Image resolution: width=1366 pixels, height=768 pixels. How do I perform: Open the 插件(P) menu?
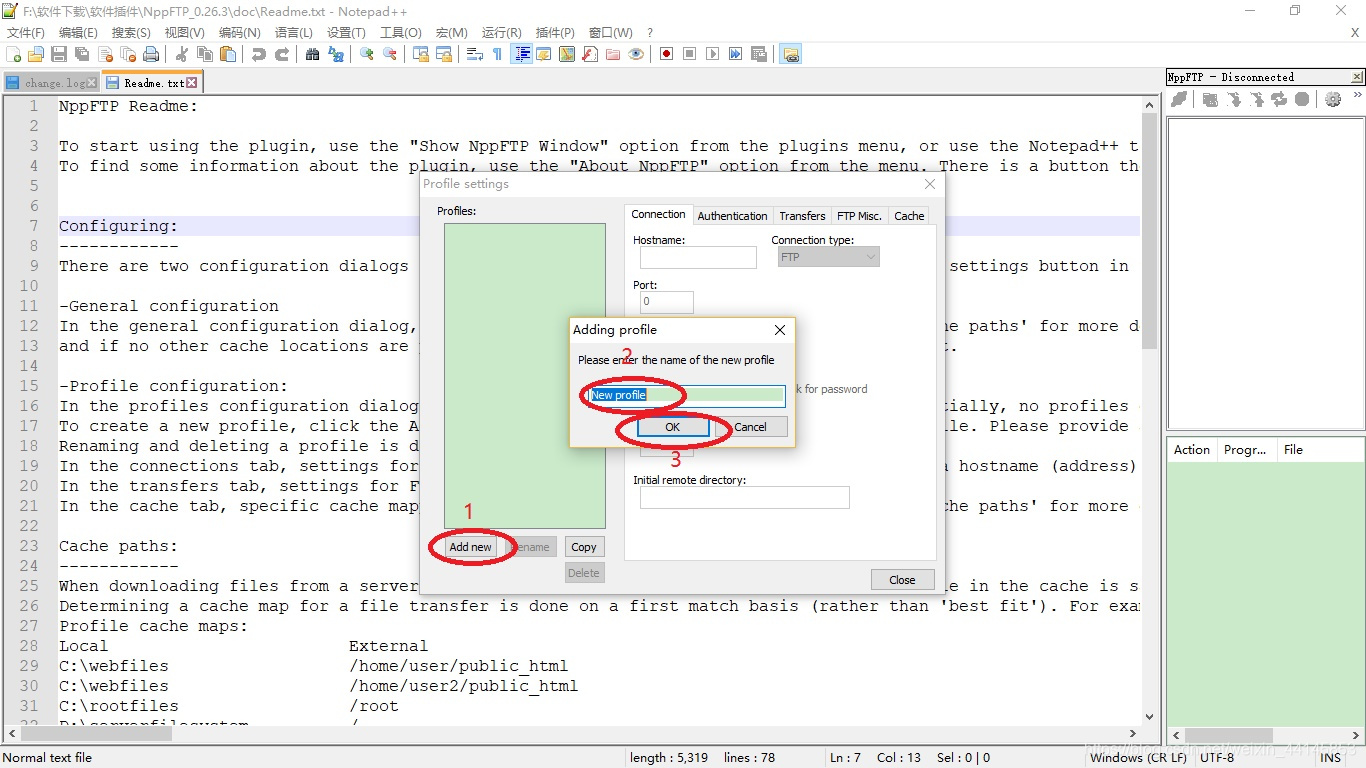click(555, 33)
